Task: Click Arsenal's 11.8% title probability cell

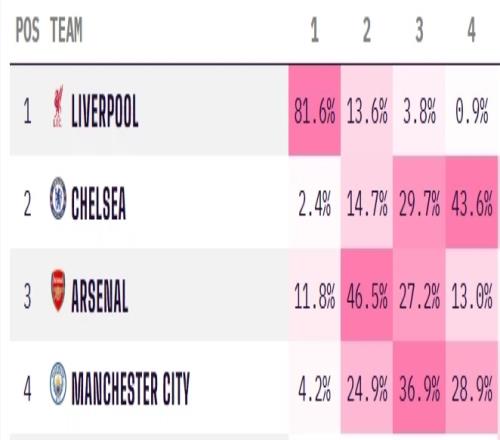Action: click(x=314, y=295)
